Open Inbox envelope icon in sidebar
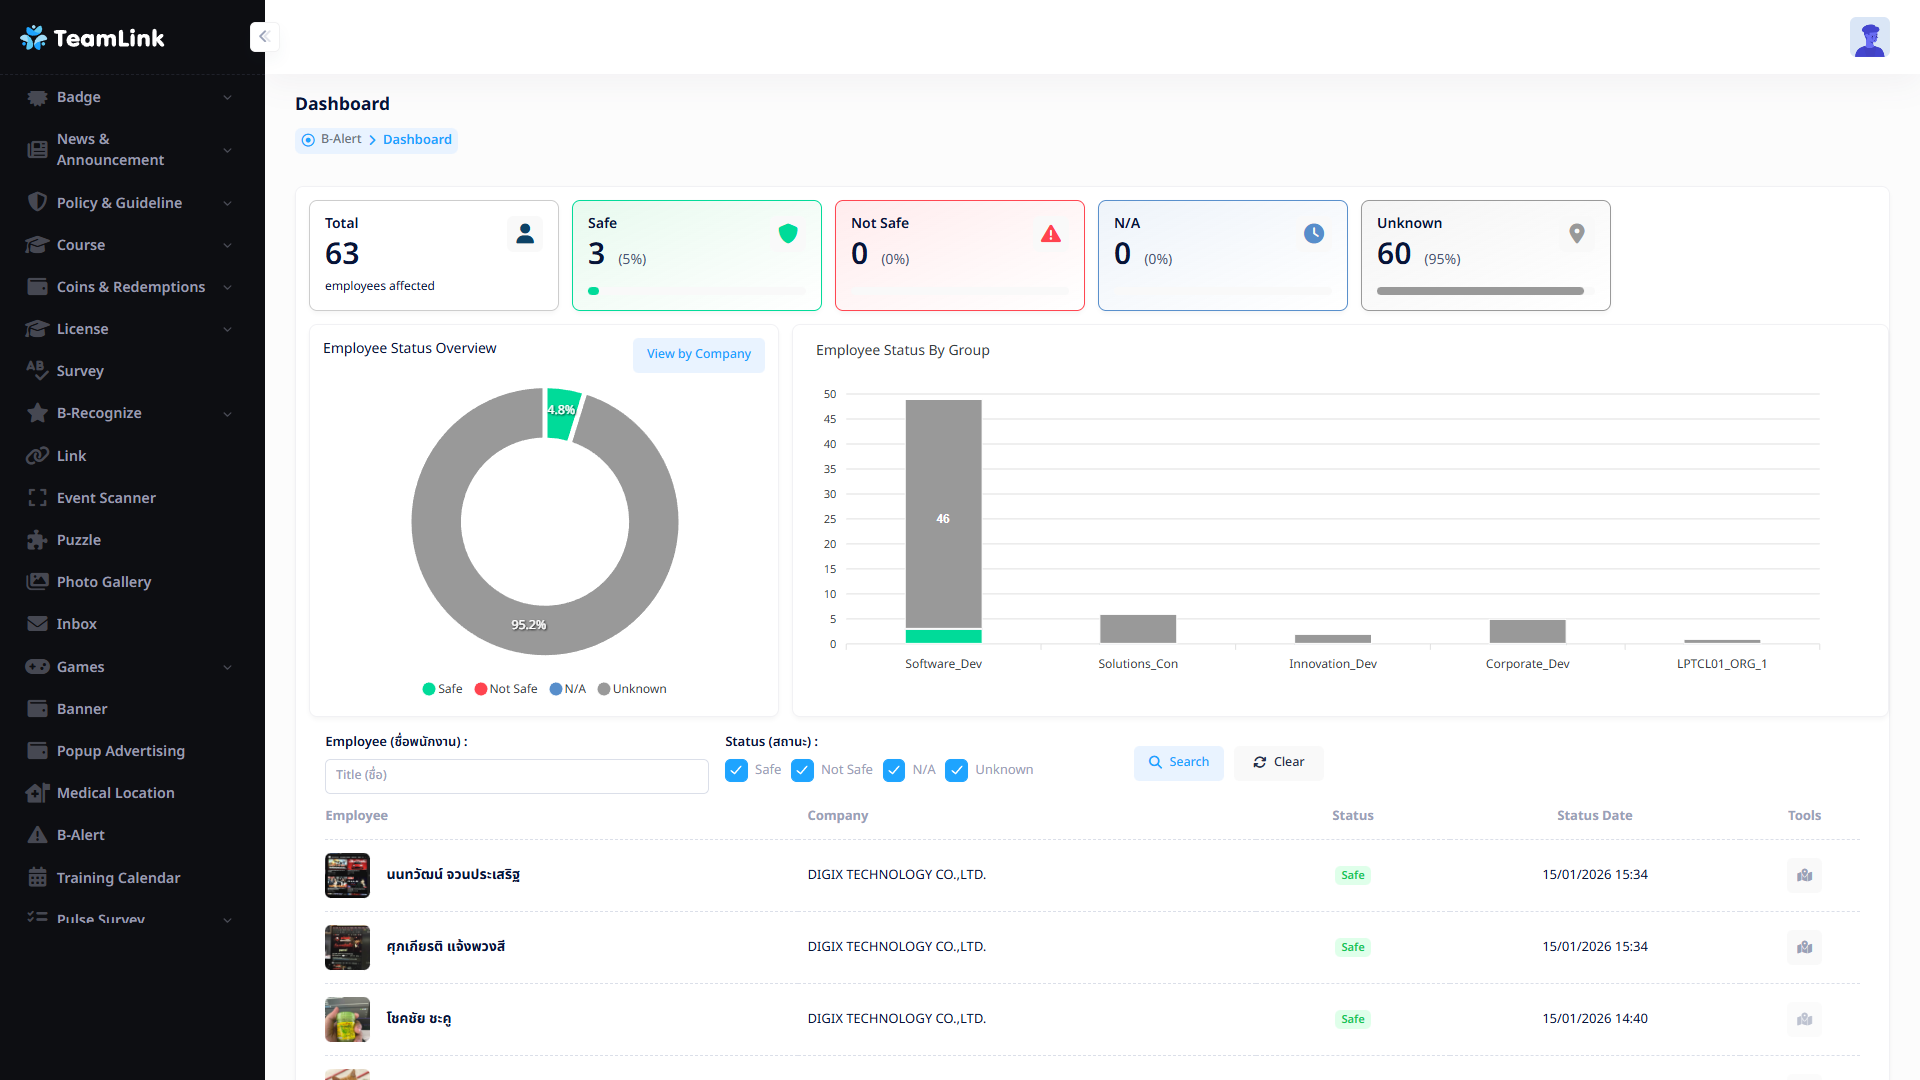Screen dimensions: 1920x1080 click(37, 624)
